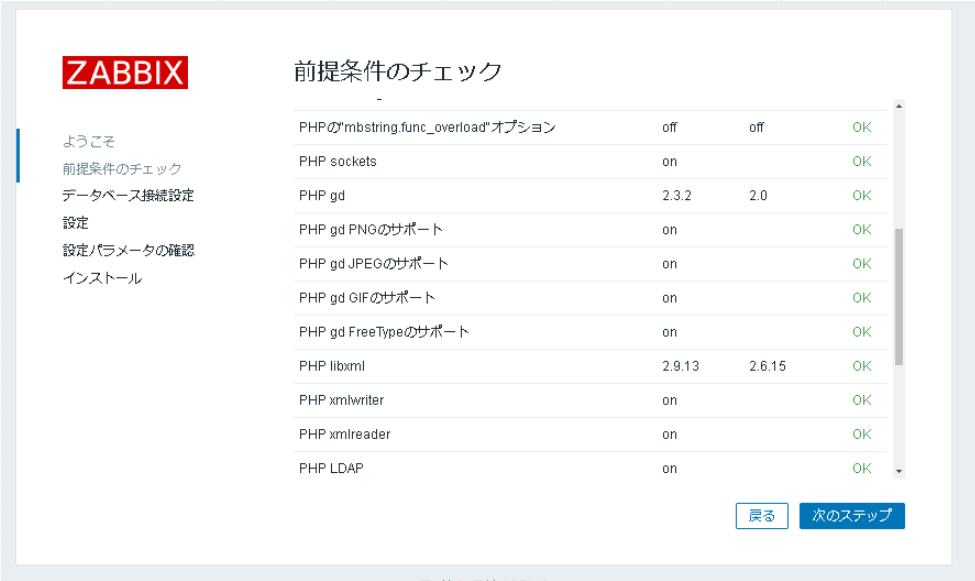Screen dimensions: 975x581
Task: Click the PHP gd row label
Action: coord(321,195)
